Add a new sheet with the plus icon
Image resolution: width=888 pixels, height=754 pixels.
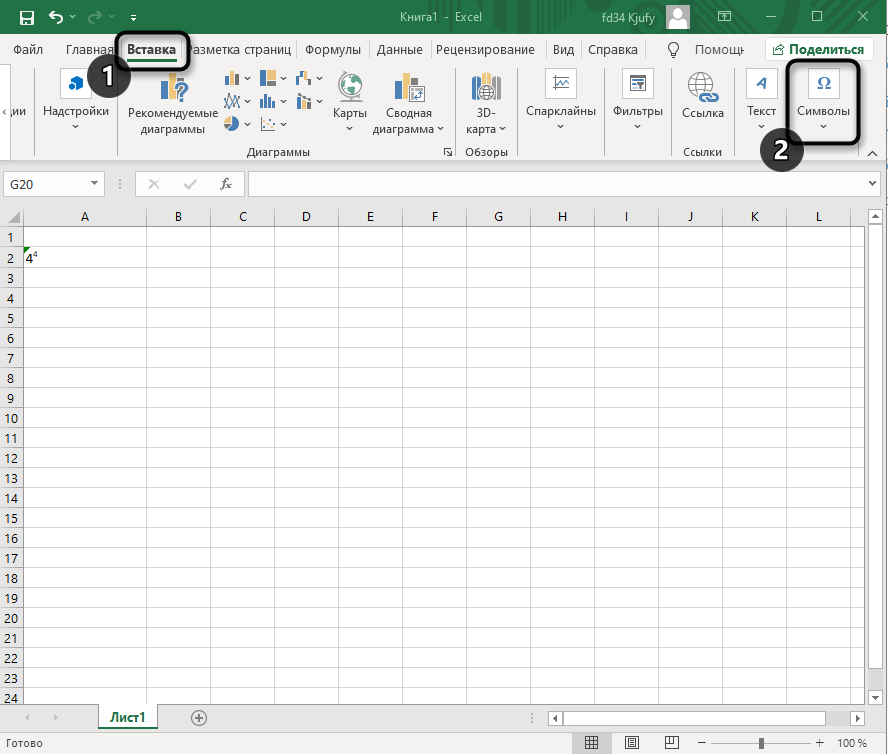[199, 717]
